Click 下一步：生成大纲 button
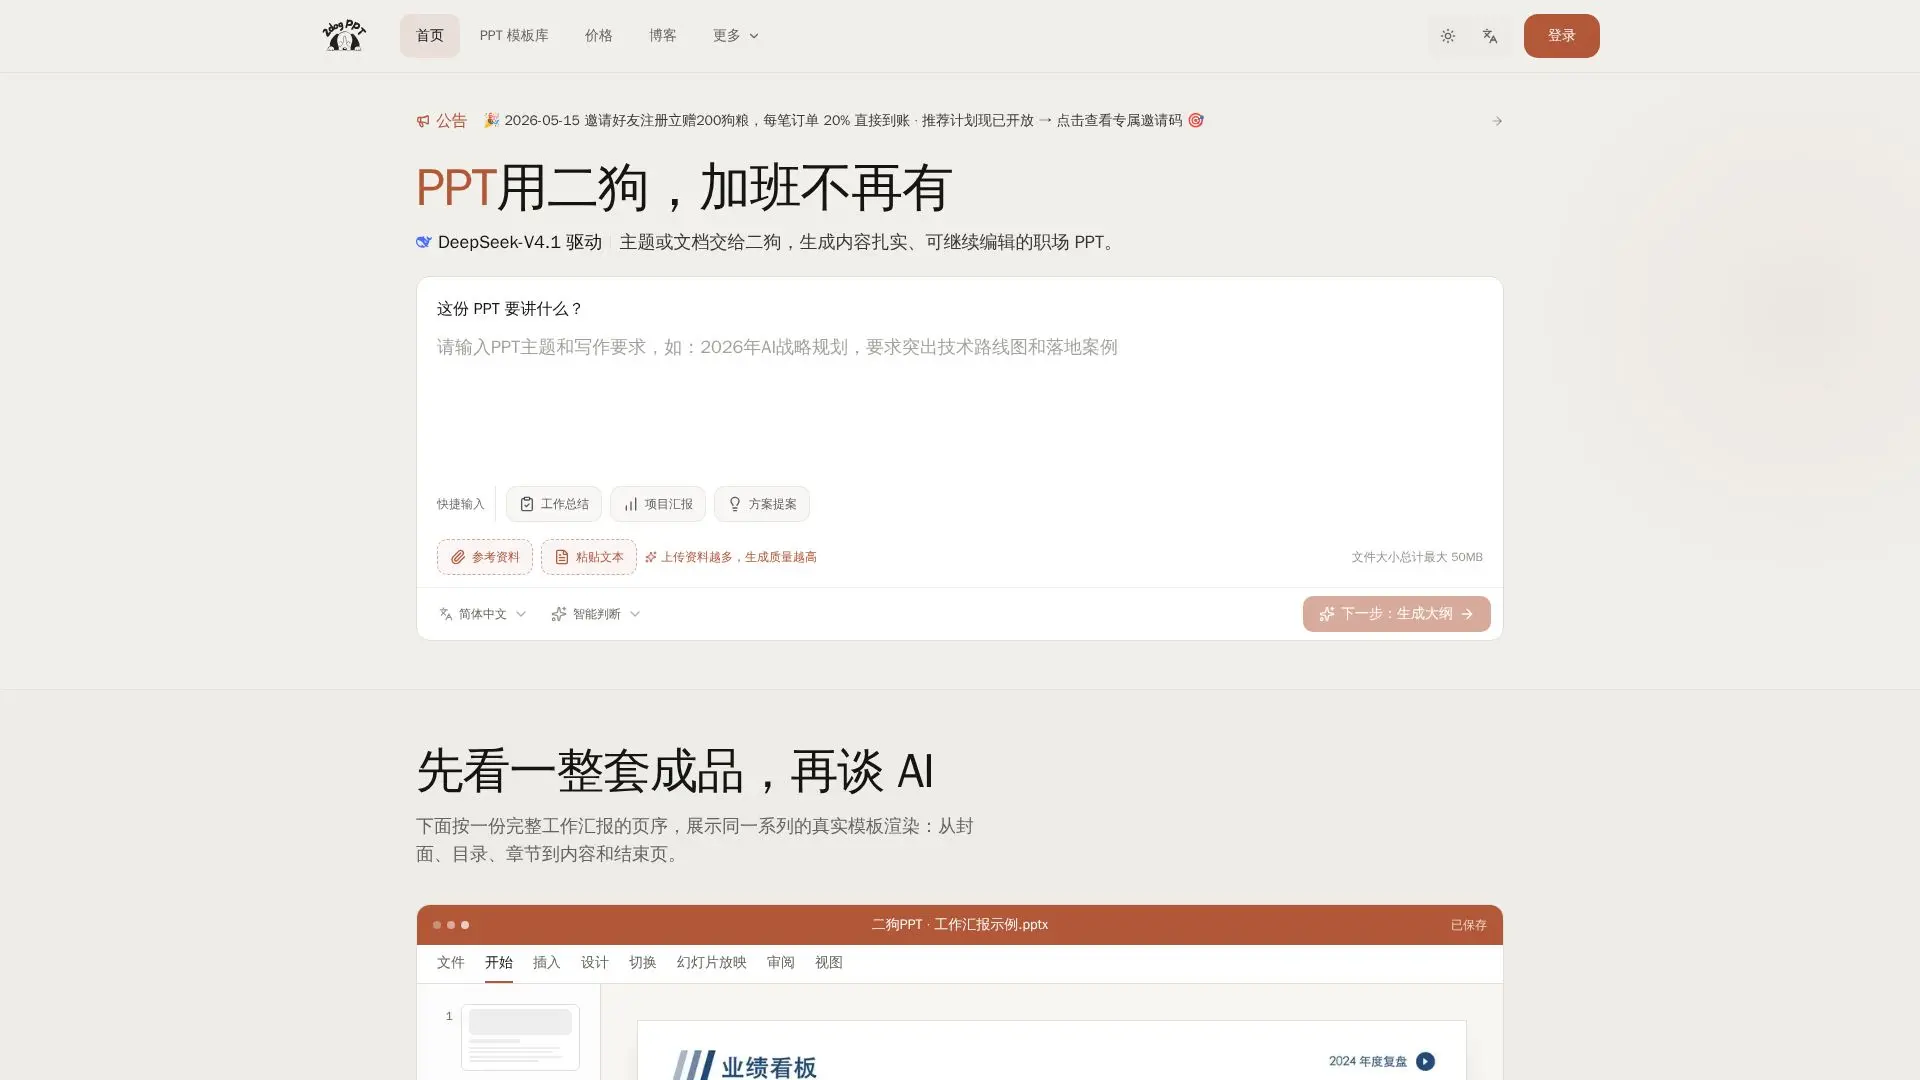This screenshot has width=1920, height=1080. [x=1396, y=614]
